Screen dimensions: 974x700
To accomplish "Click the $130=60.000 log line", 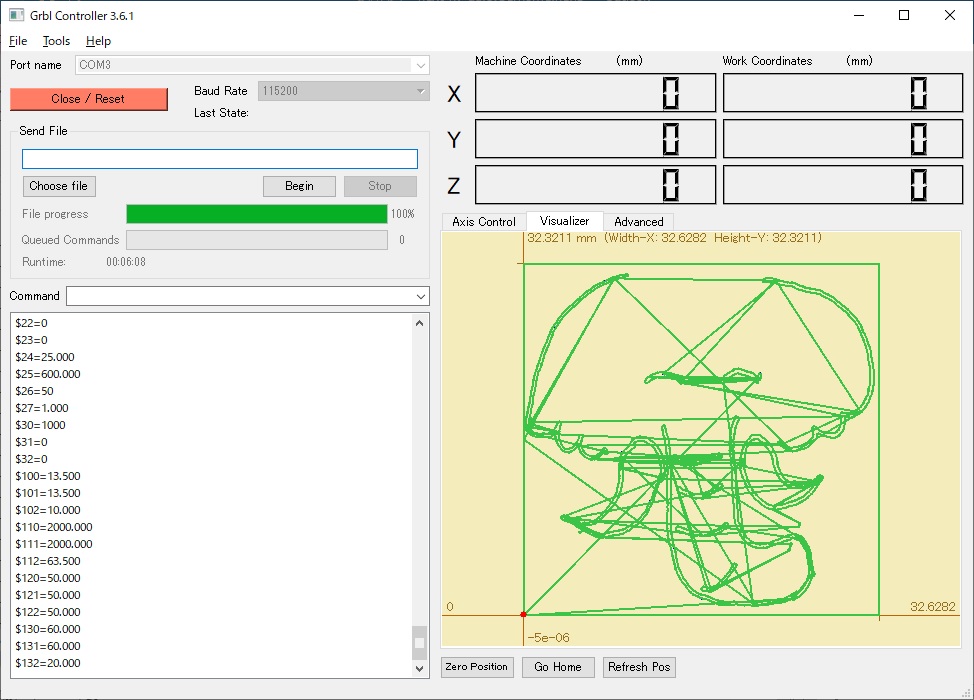I will coord(48,629).
